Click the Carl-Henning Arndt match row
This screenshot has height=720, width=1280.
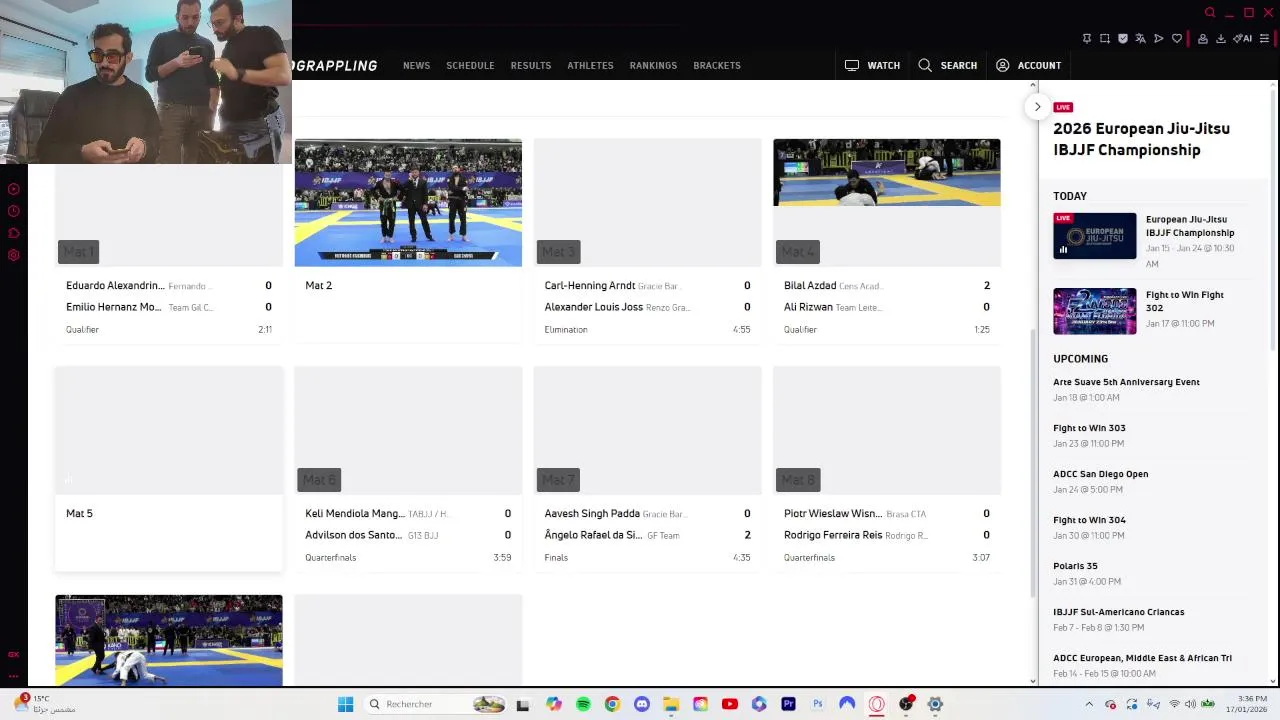(647, 286)
